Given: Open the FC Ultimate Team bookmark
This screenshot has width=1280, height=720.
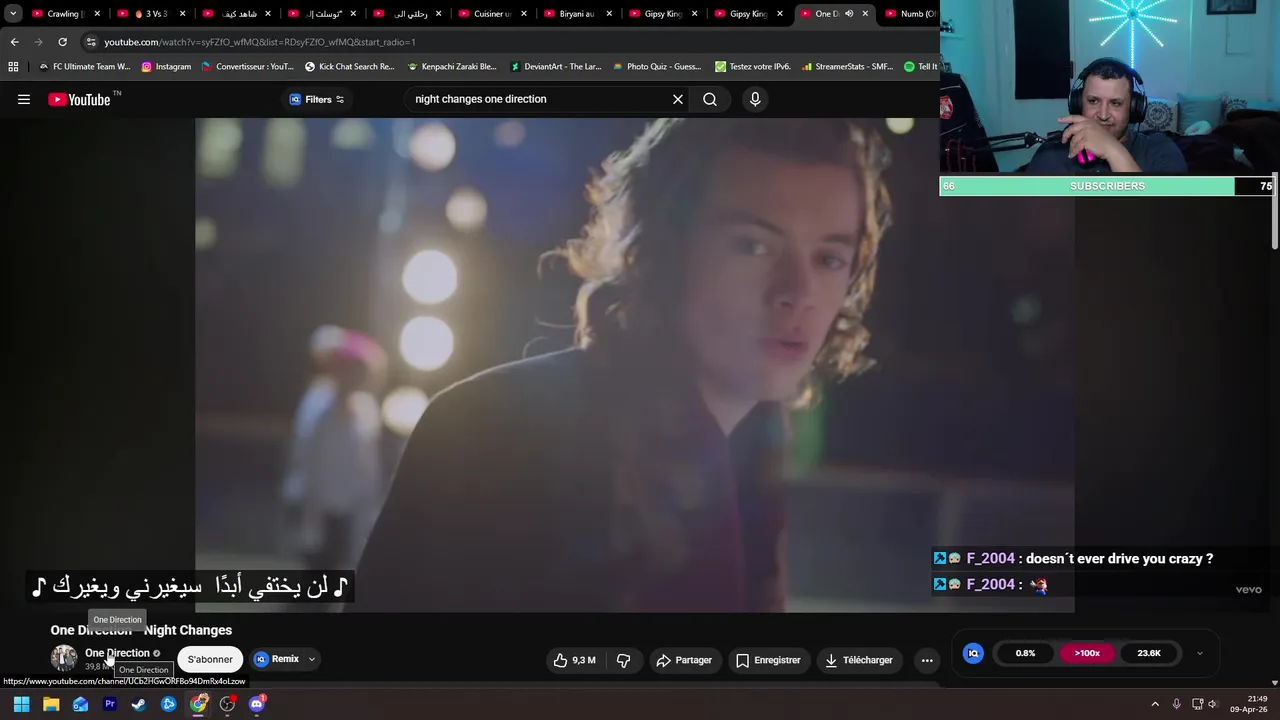Looking at the screenshot, I should [84, 67].
